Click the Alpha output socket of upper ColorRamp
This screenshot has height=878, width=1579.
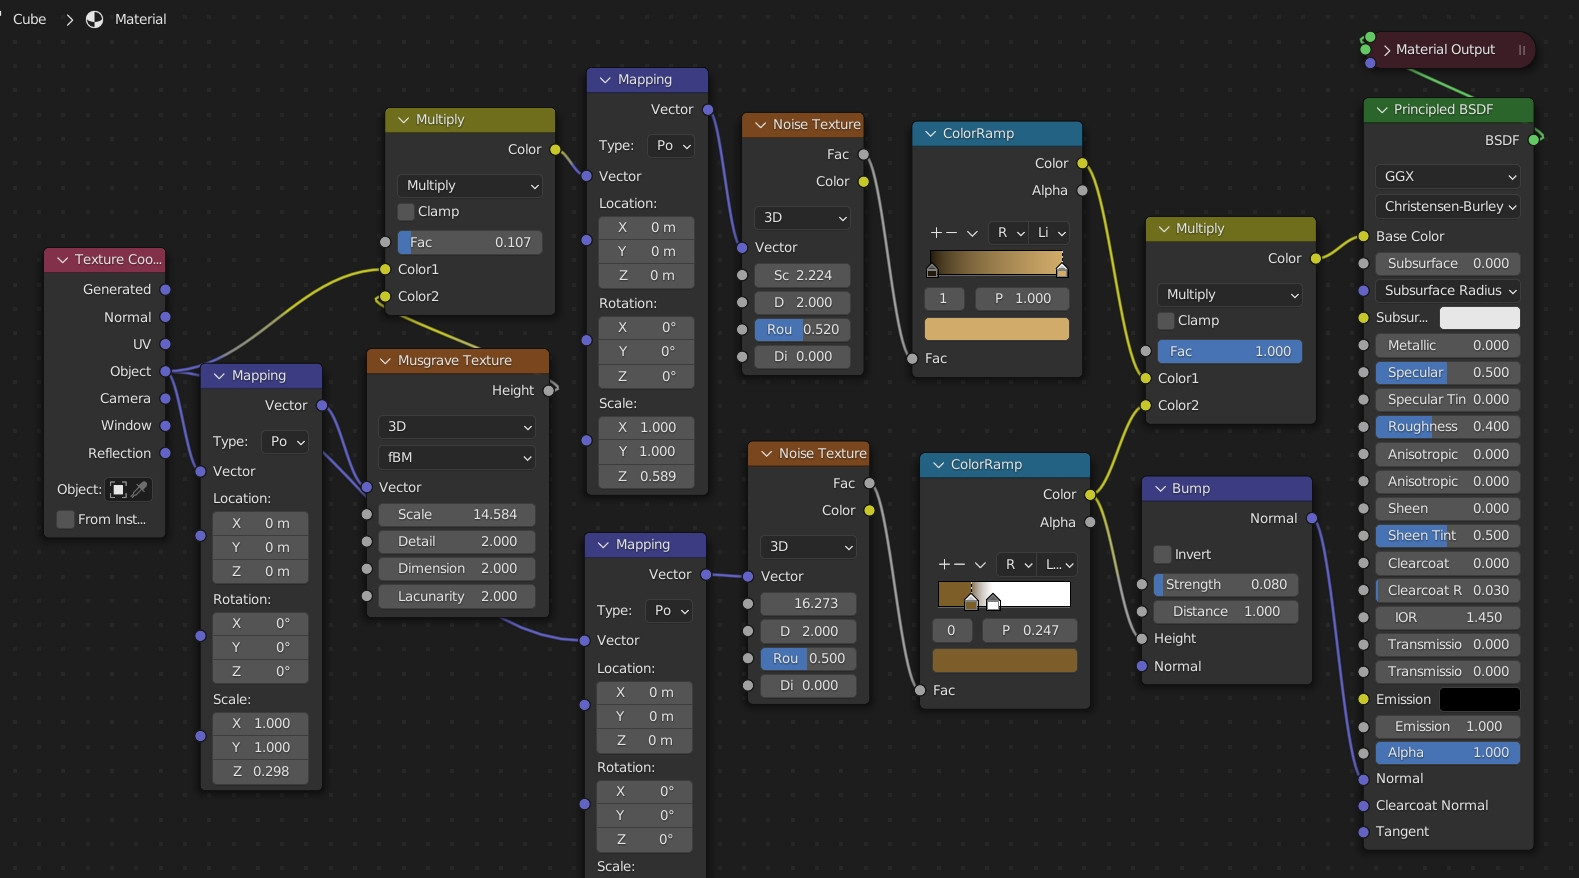coord(1082,190)
